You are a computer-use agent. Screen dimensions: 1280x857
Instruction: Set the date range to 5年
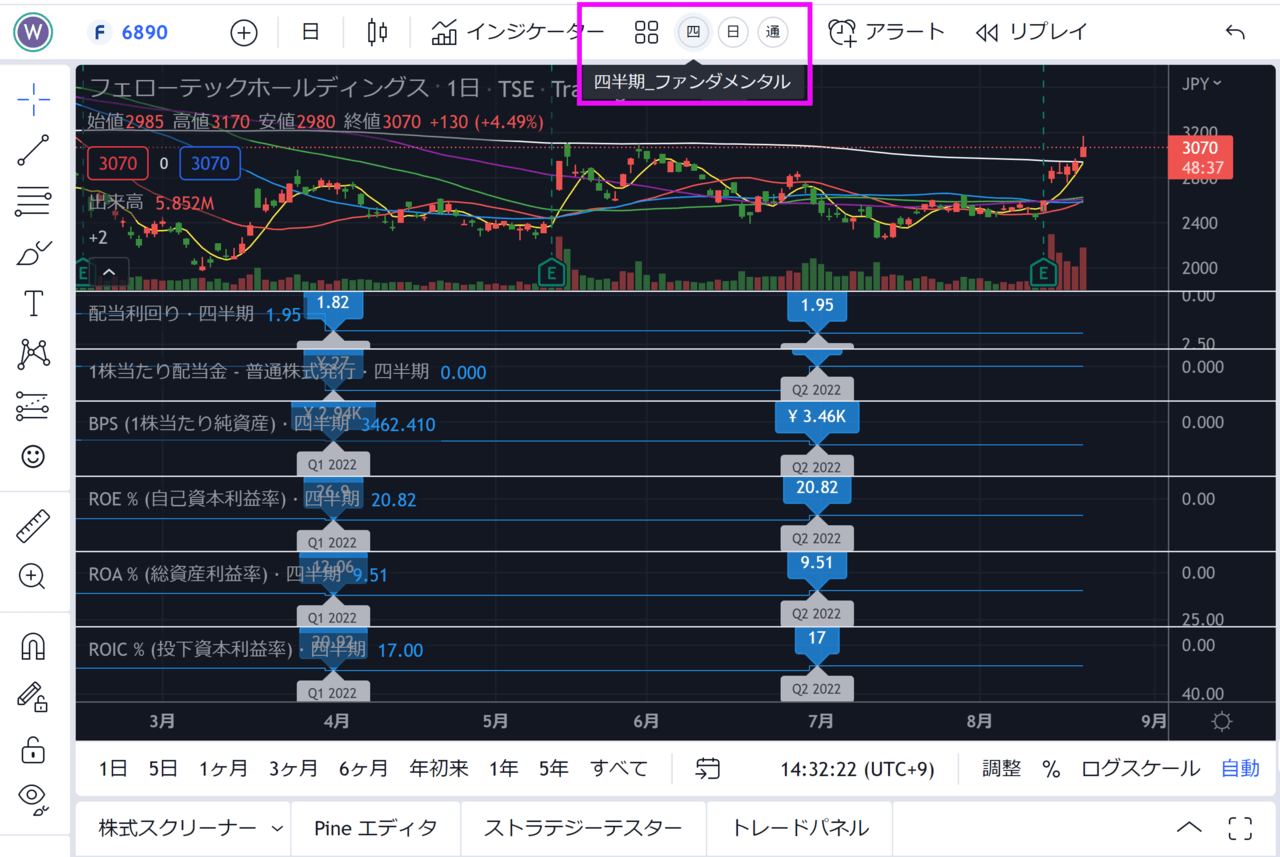(x=554, y=769)
